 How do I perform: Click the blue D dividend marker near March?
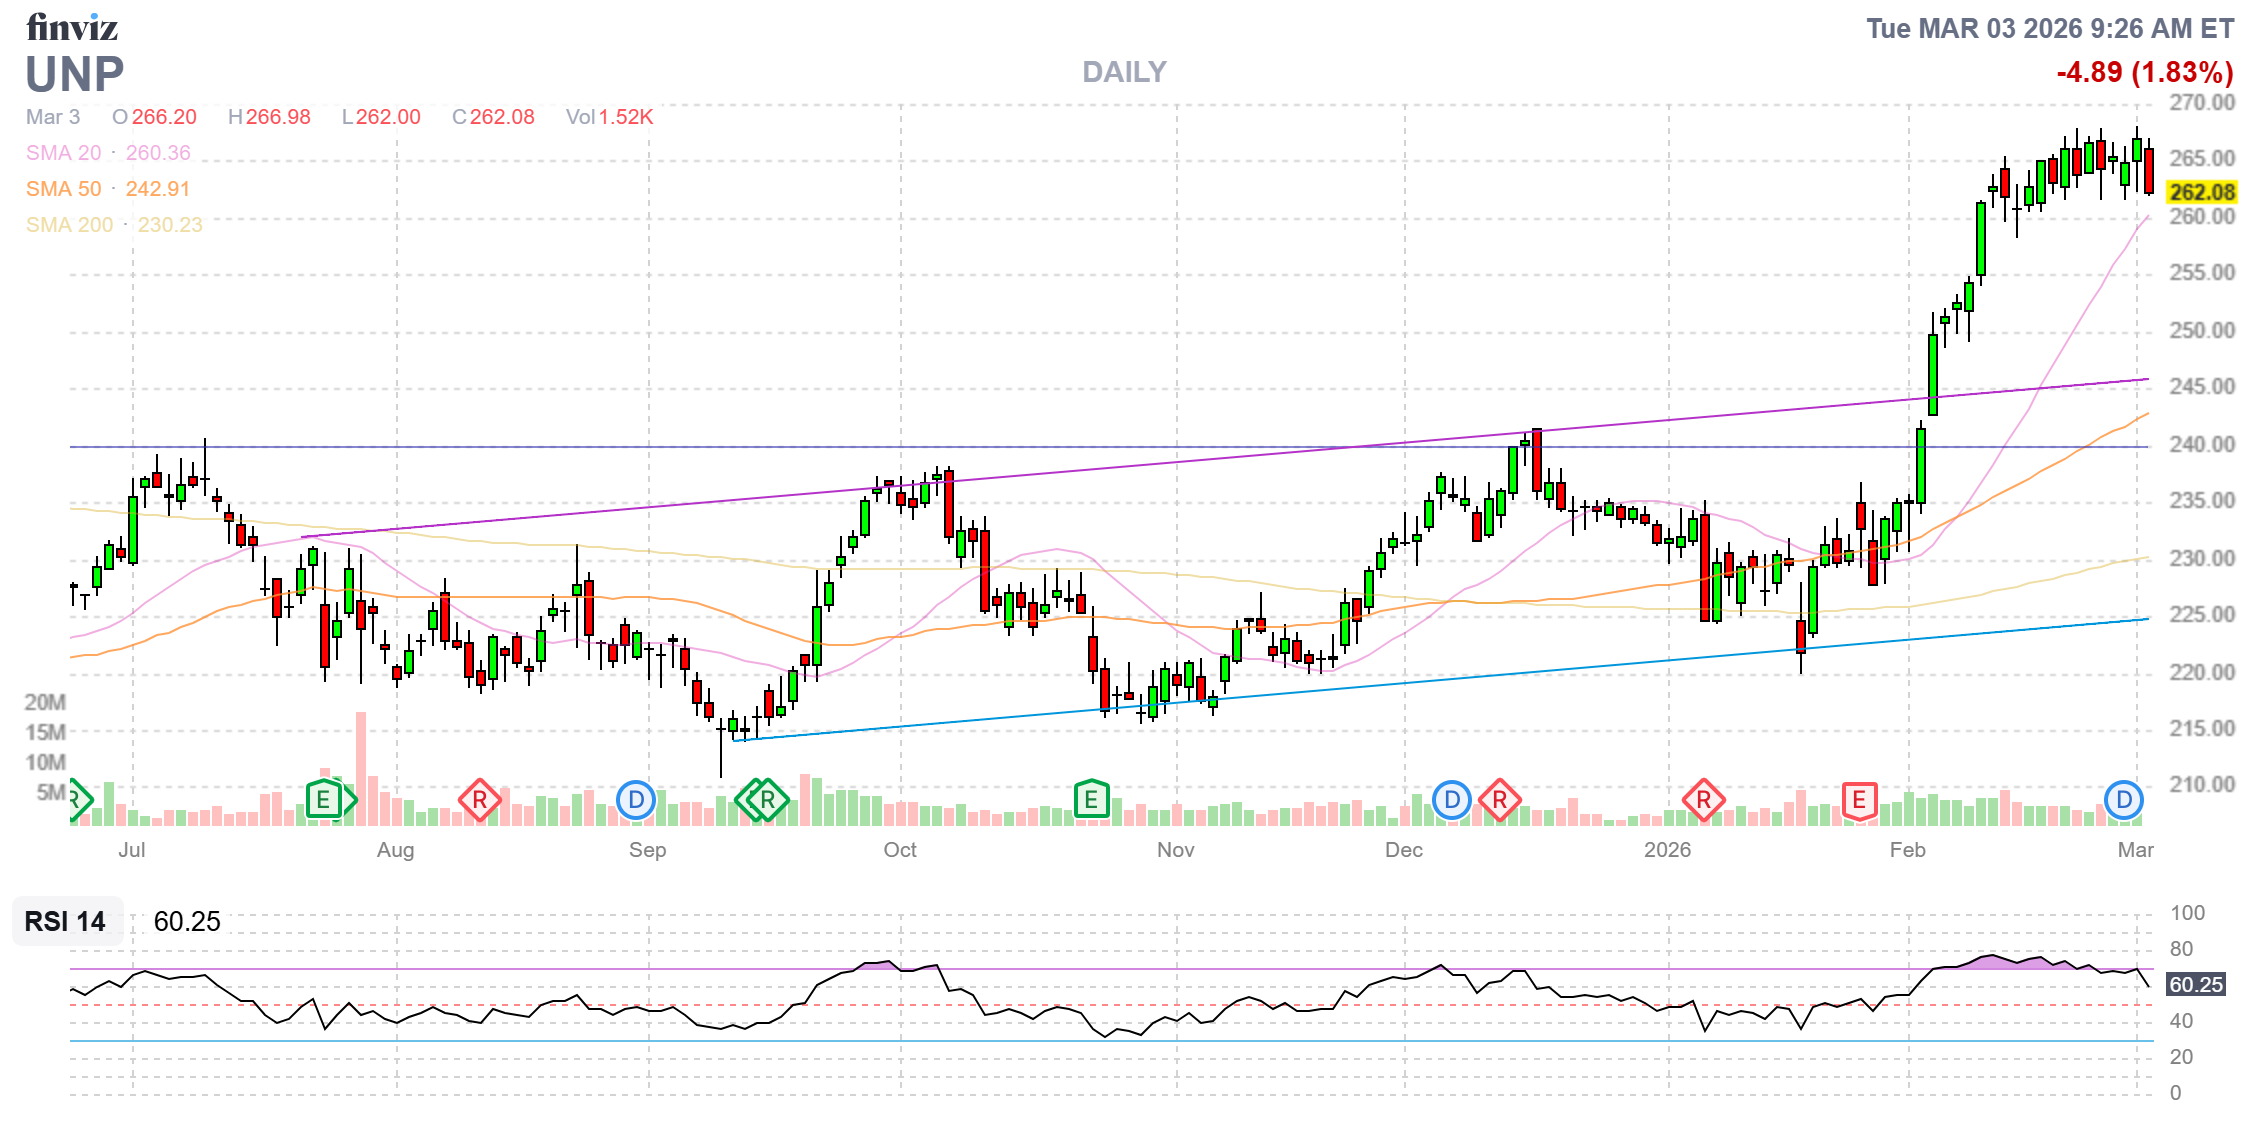point(2124,800)
